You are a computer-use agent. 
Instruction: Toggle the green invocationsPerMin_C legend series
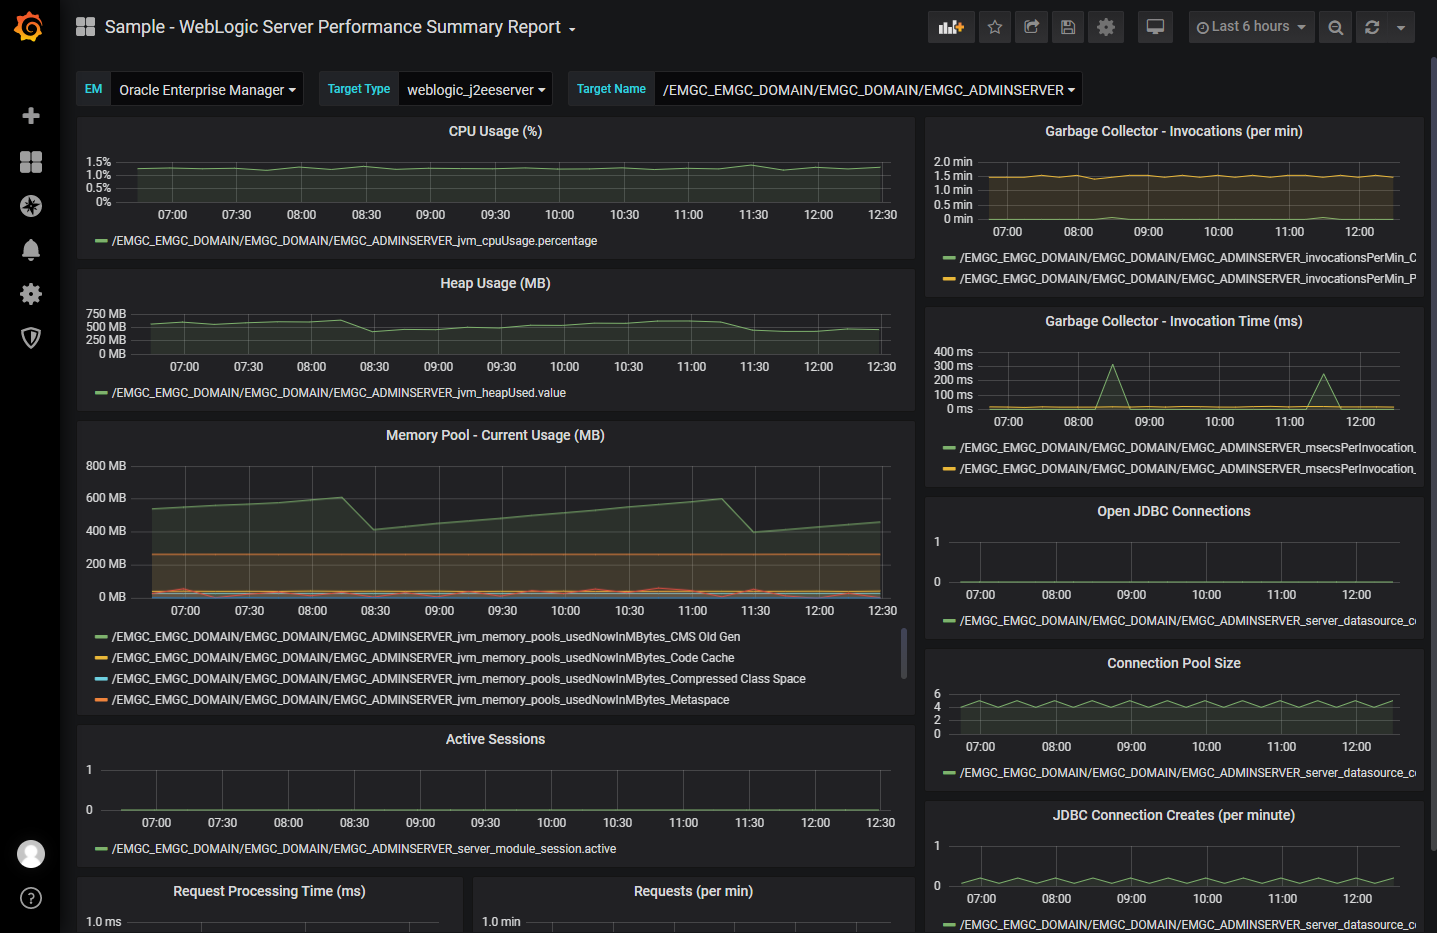tap(1188, 258)
